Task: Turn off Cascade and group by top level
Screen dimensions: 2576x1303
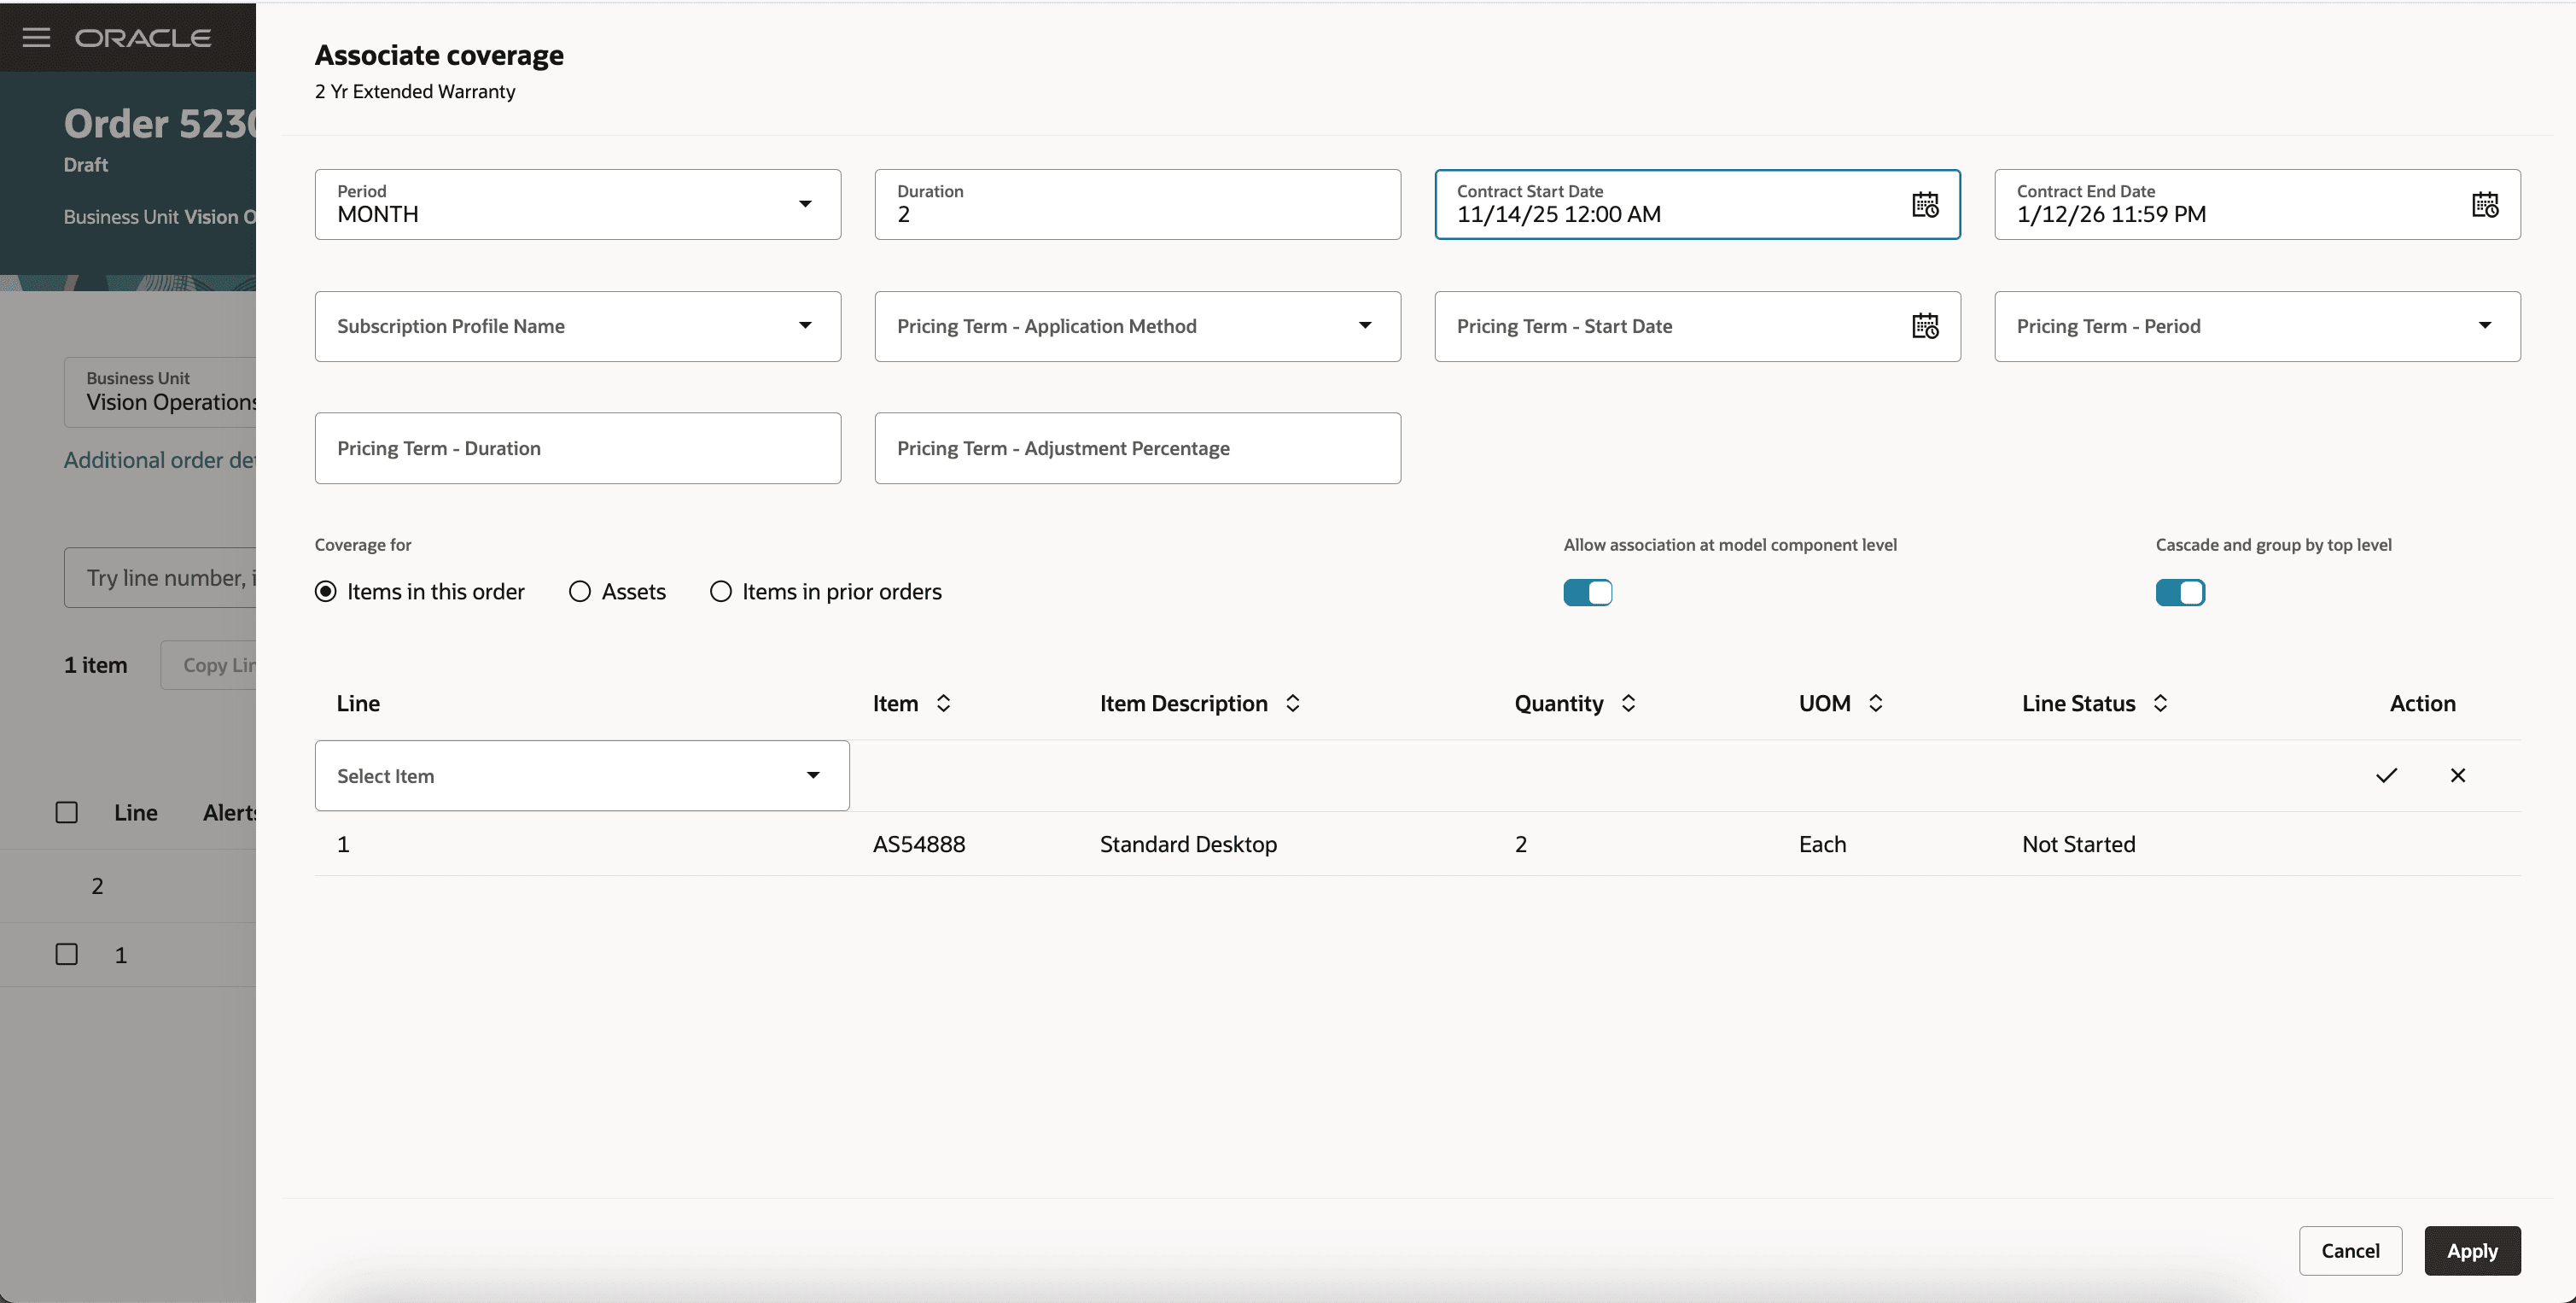Action: coord(2179,593)
